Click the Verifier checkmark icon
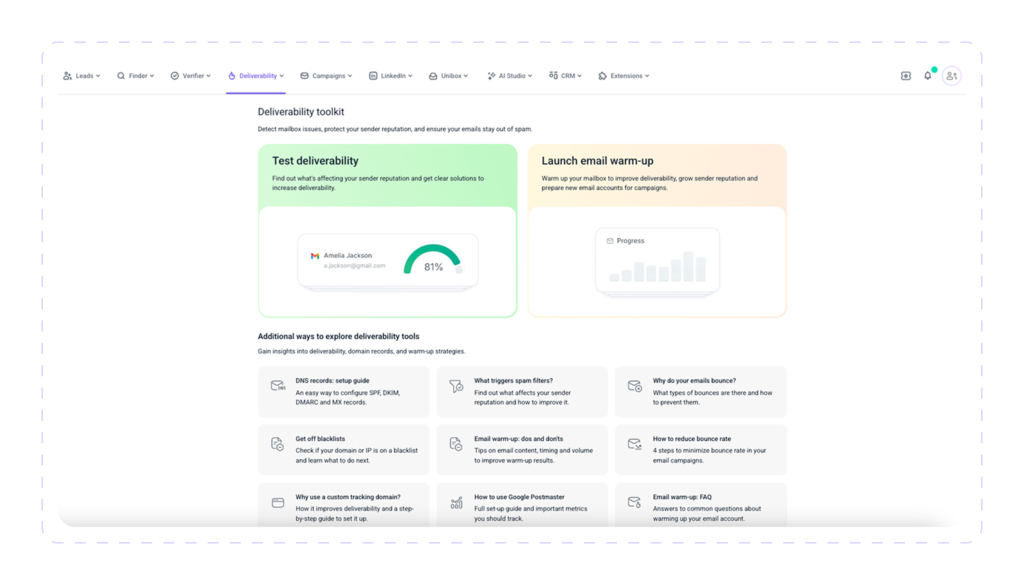 (174, 76)
